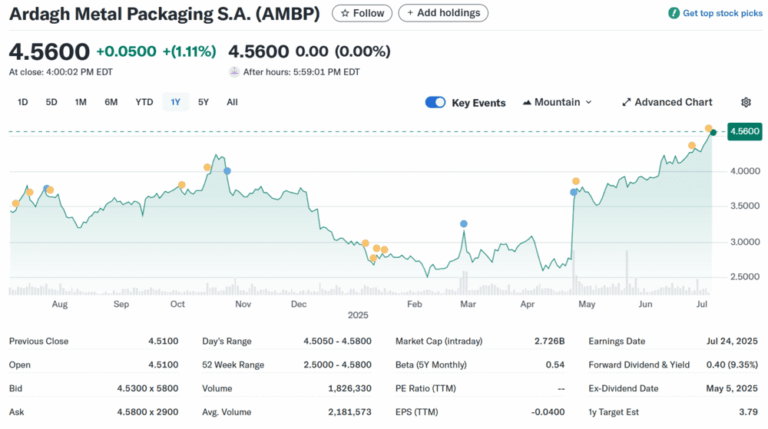Click the 4.5600 price label on chart axis
Image resolution: width=768 pixels, height=429 pixels.
(x=744, y=131)
